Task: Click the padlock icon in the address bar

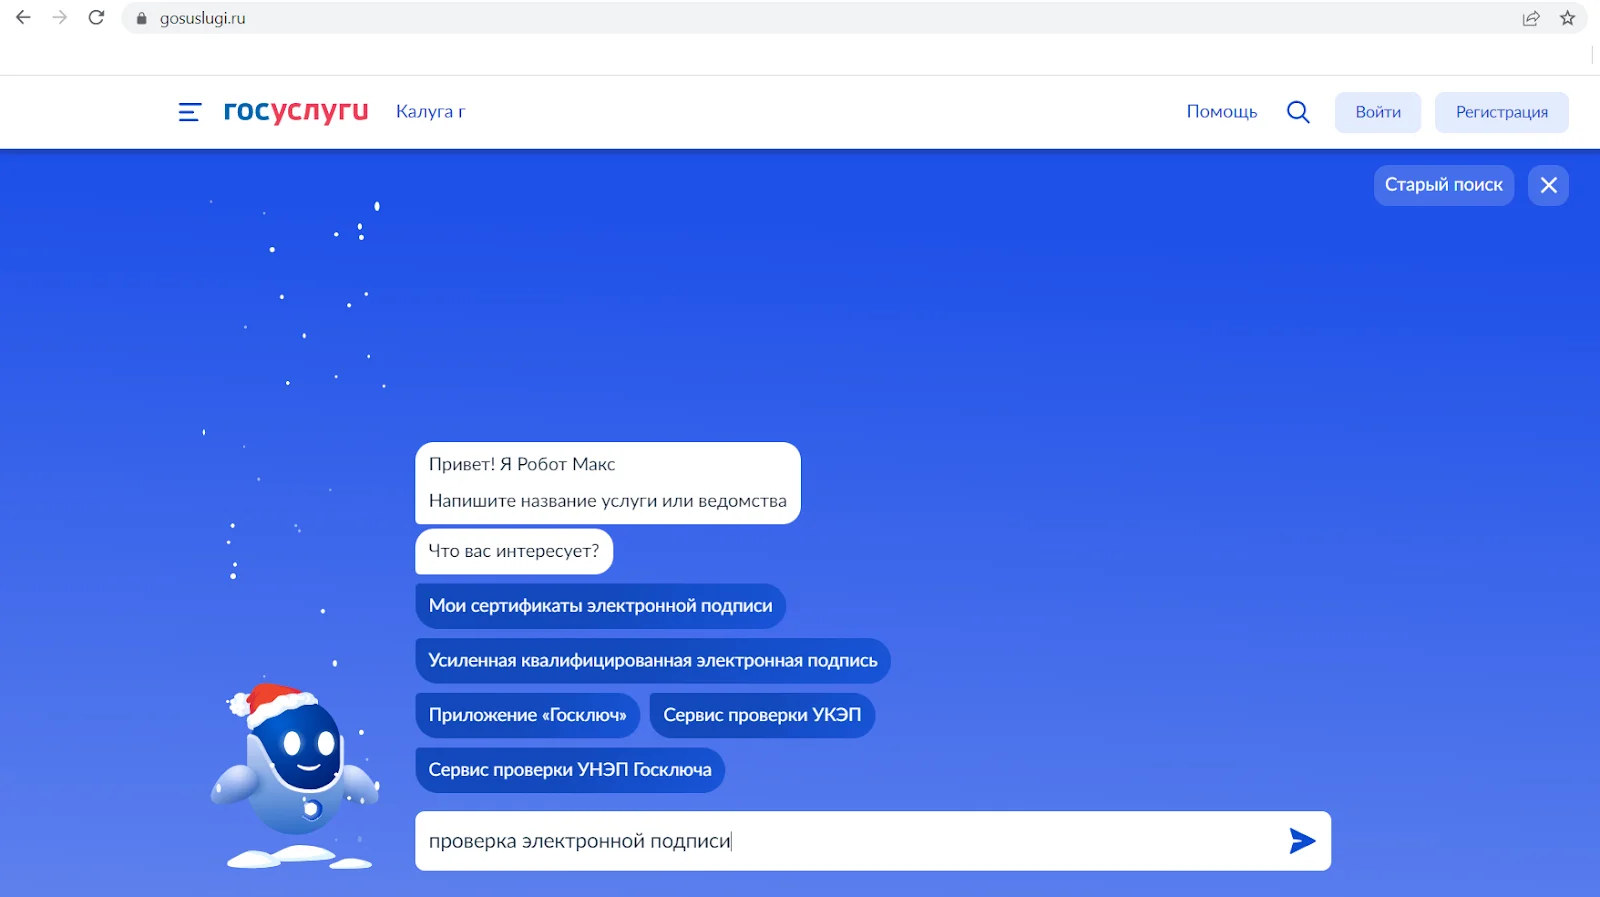Action: 141,18
